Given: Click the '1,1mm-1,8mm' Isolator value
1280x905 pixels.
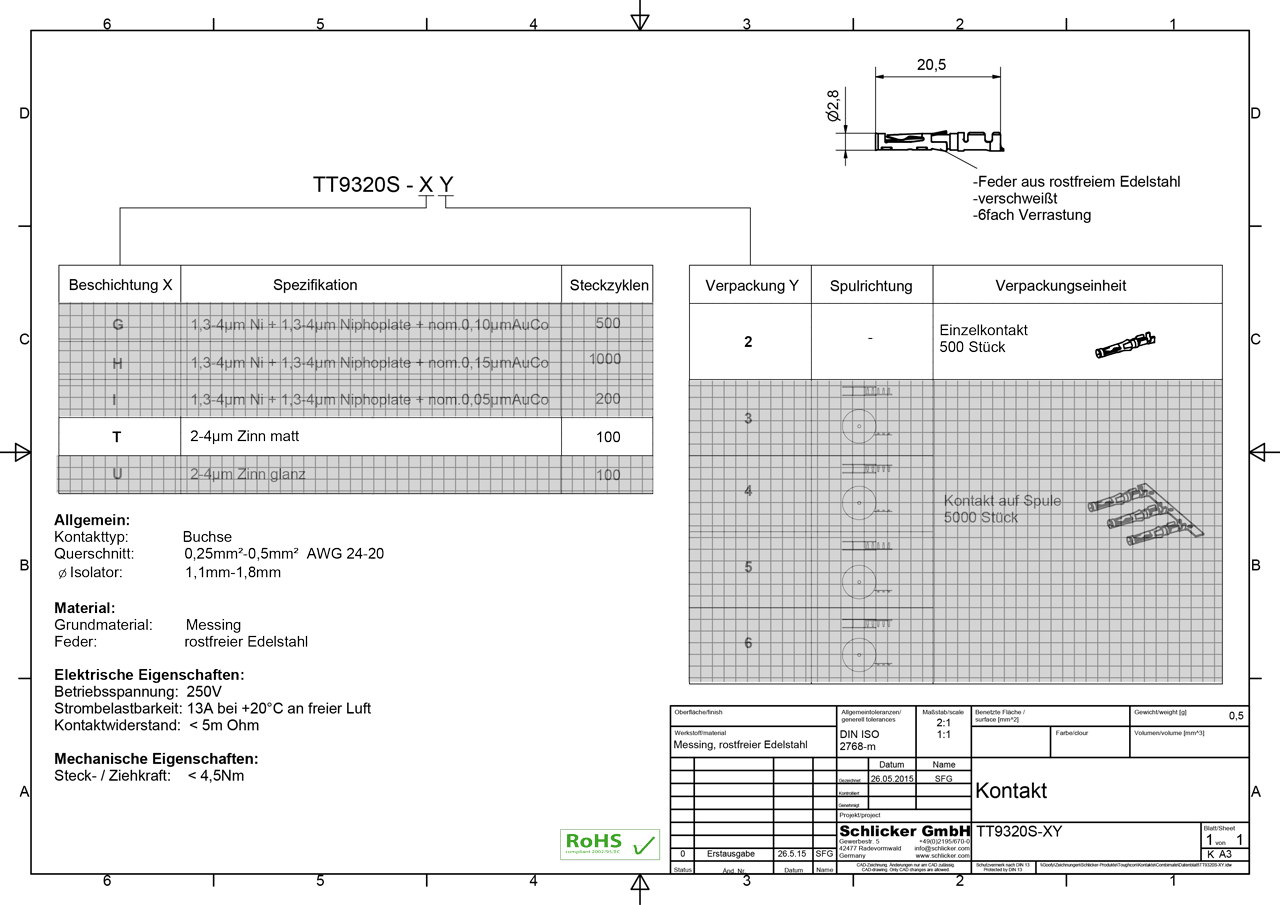Looking at the screenshot, I should pos(233,573).
